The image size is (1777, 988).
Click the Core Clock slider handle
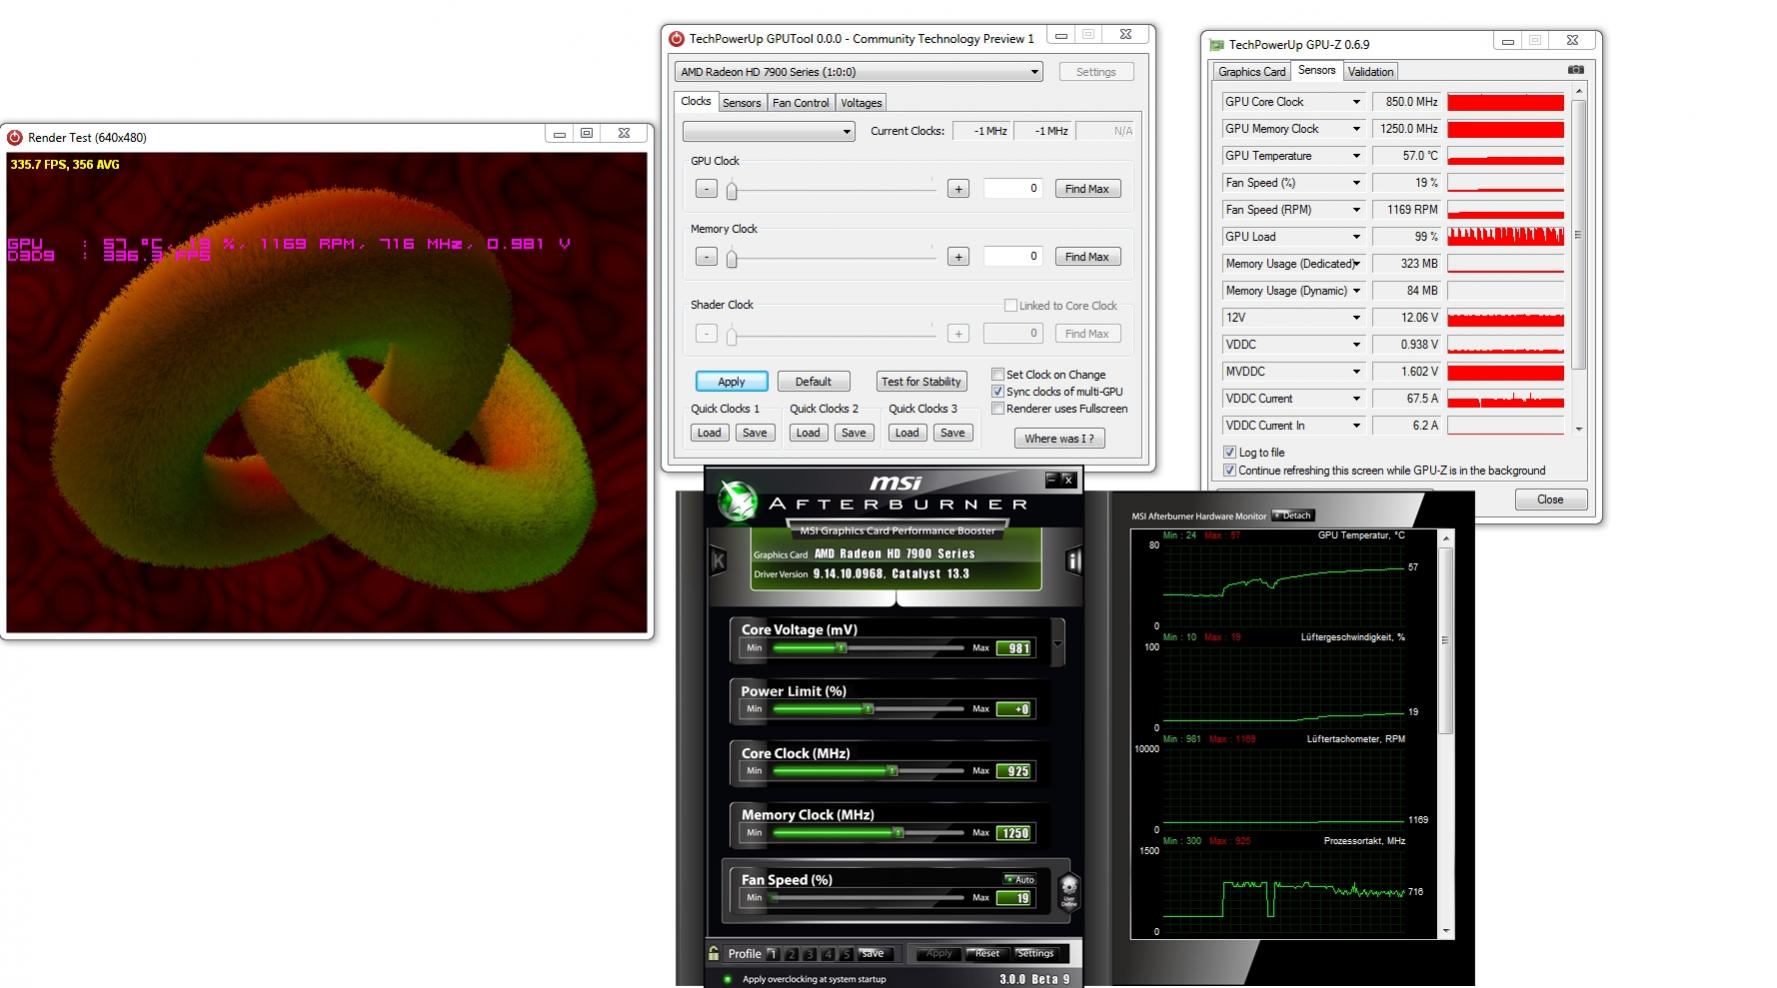coord(892,771)
